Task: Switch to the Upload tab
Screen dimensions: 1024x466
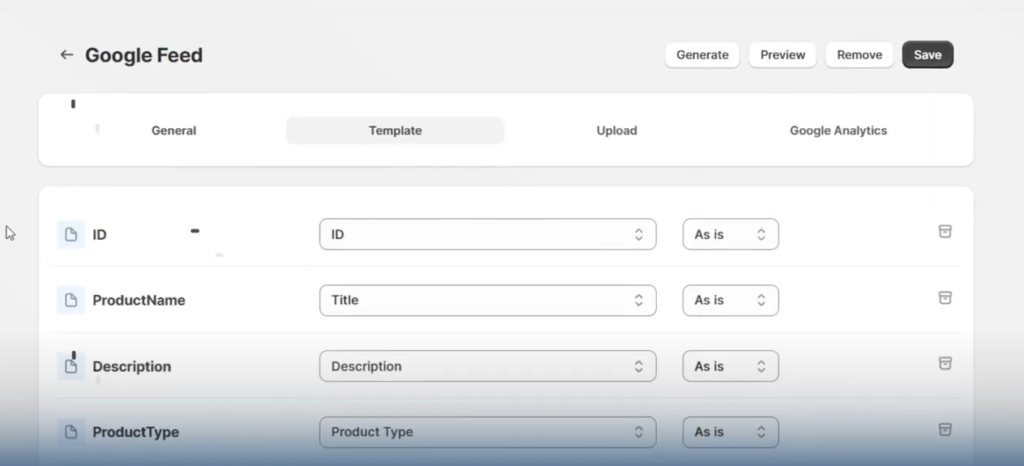Action: pos(616,131)
